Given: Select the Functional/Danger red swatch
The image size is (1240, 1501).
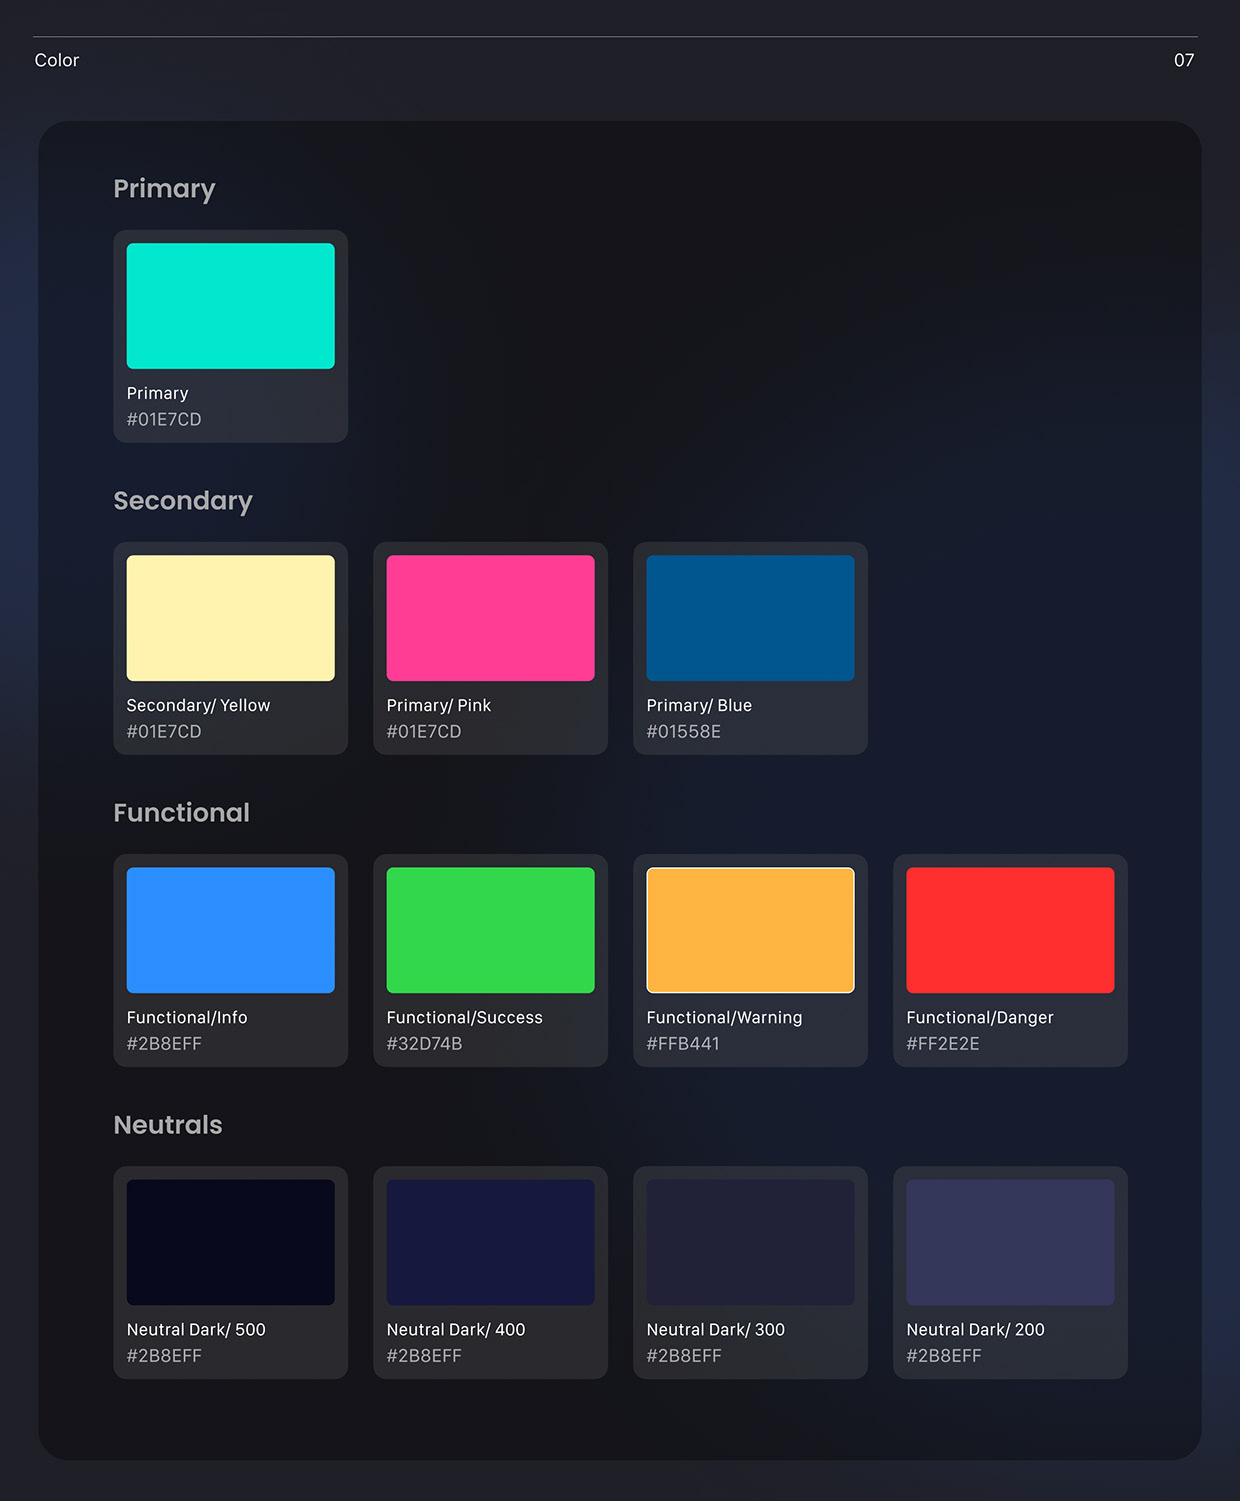Looking at the screenshot, I should 1011,930.
